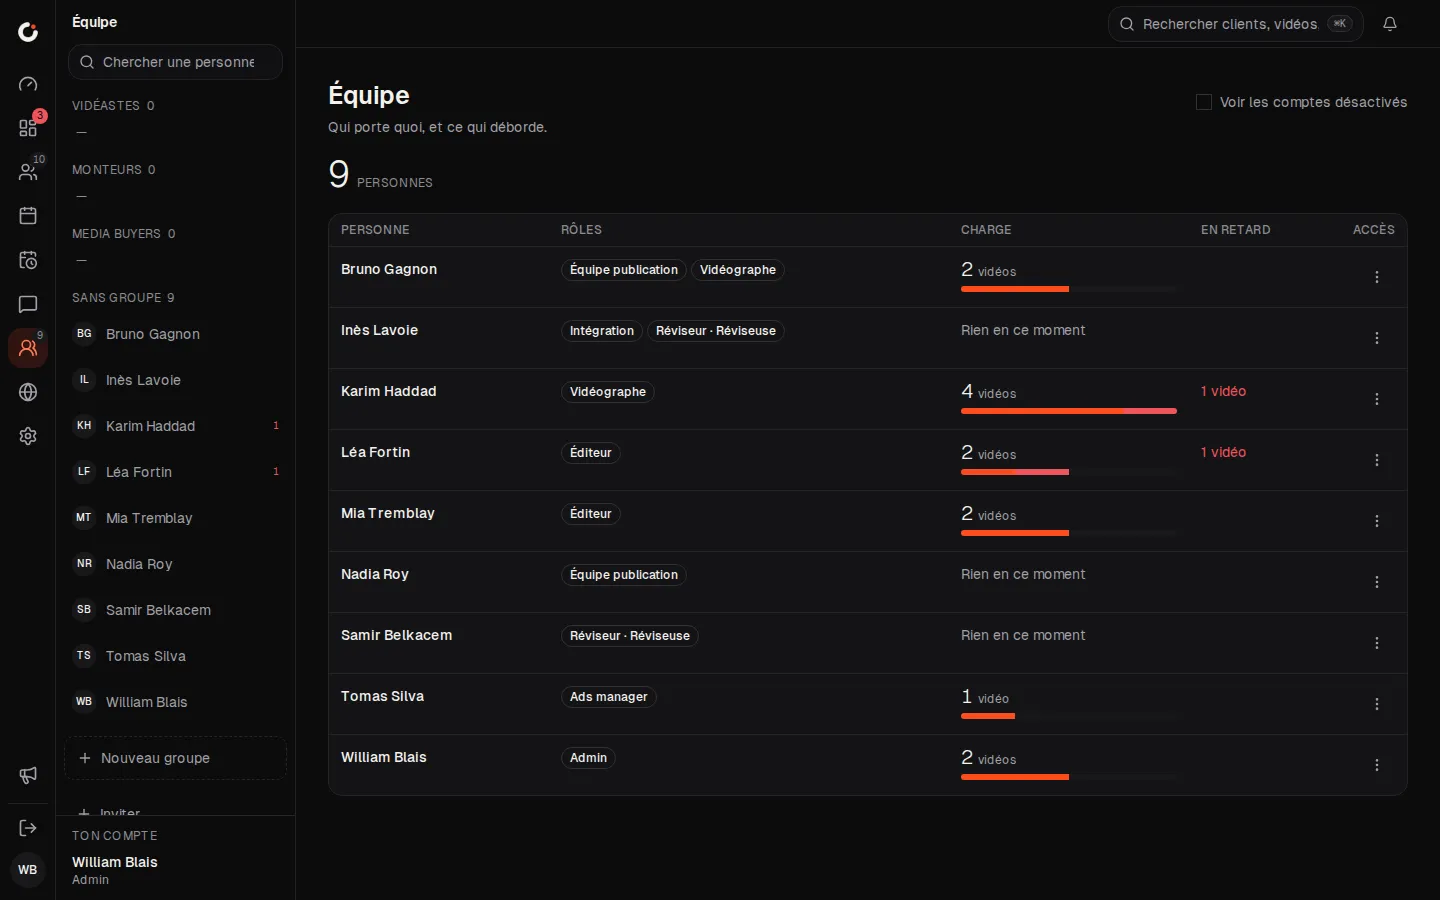Focus the "Rechercher clients, vidéos" search box

pyautogui.click(x=1235, y=24)
